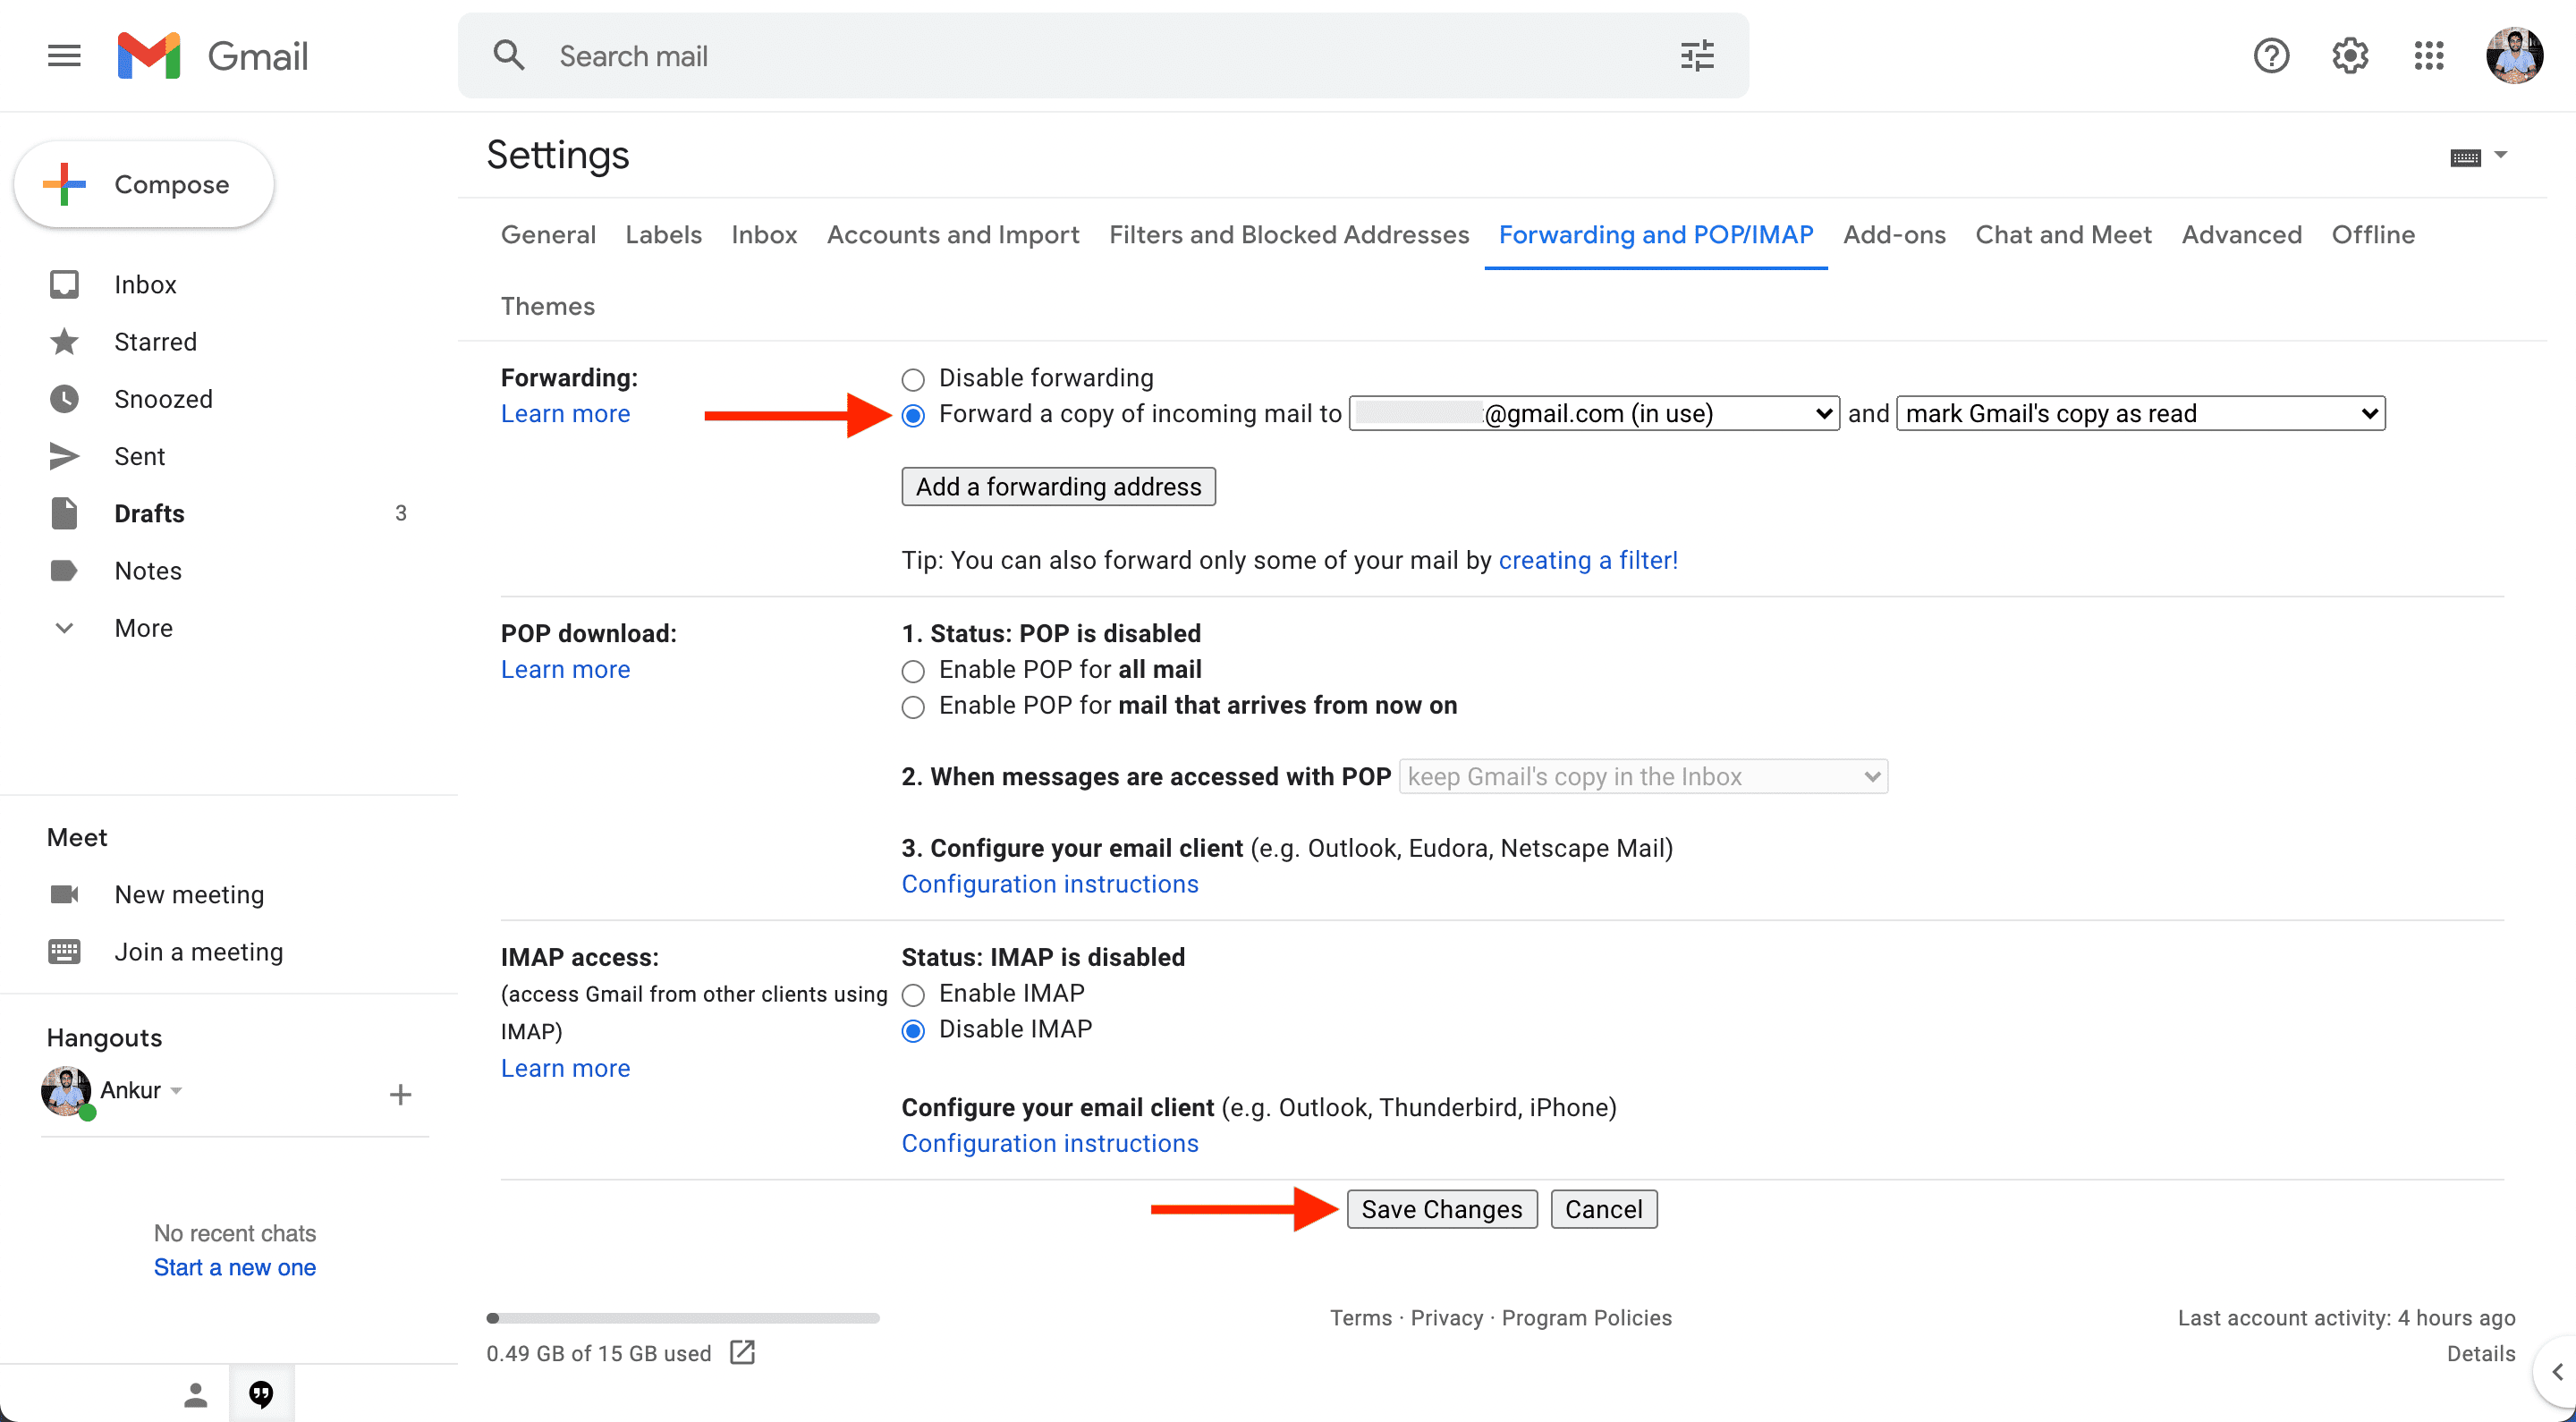The image size is (2576, 1422).
Task: Start a New meeting camera icon
Action: [64, 894]
